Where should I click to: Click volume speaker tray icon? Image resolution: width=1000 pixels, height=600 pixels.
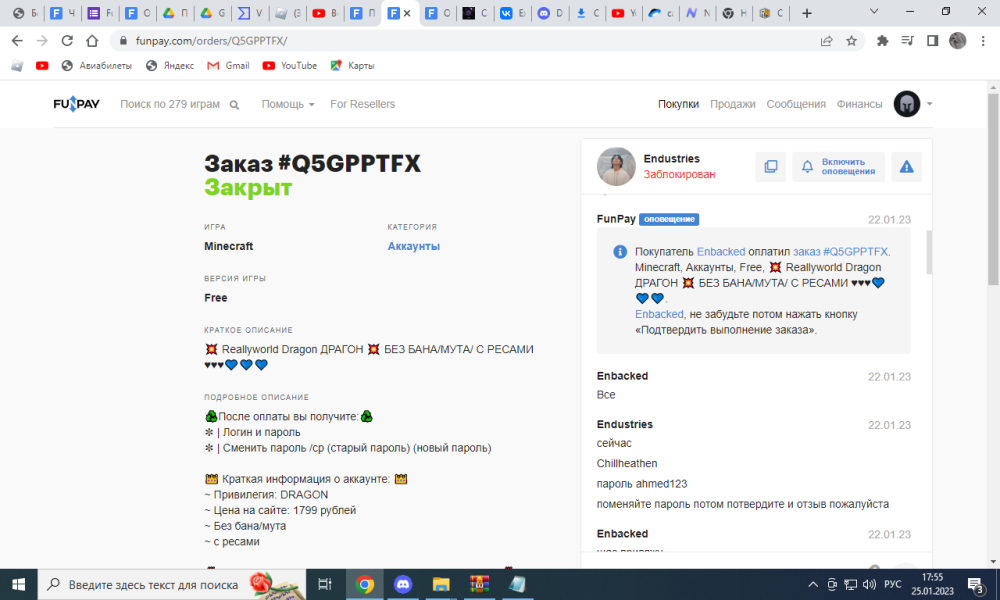(869, 585)
